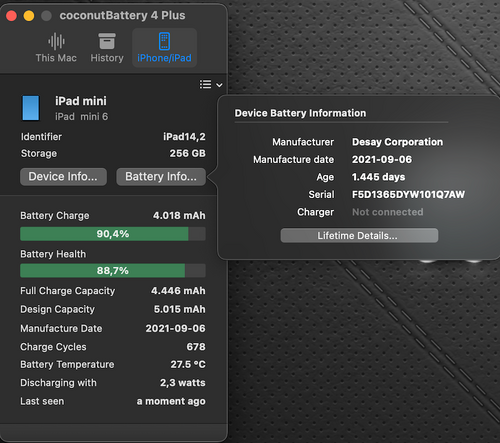Switch to the This Mac tab label
Viewport: 500px width, 443px height.
coord(56,58)
